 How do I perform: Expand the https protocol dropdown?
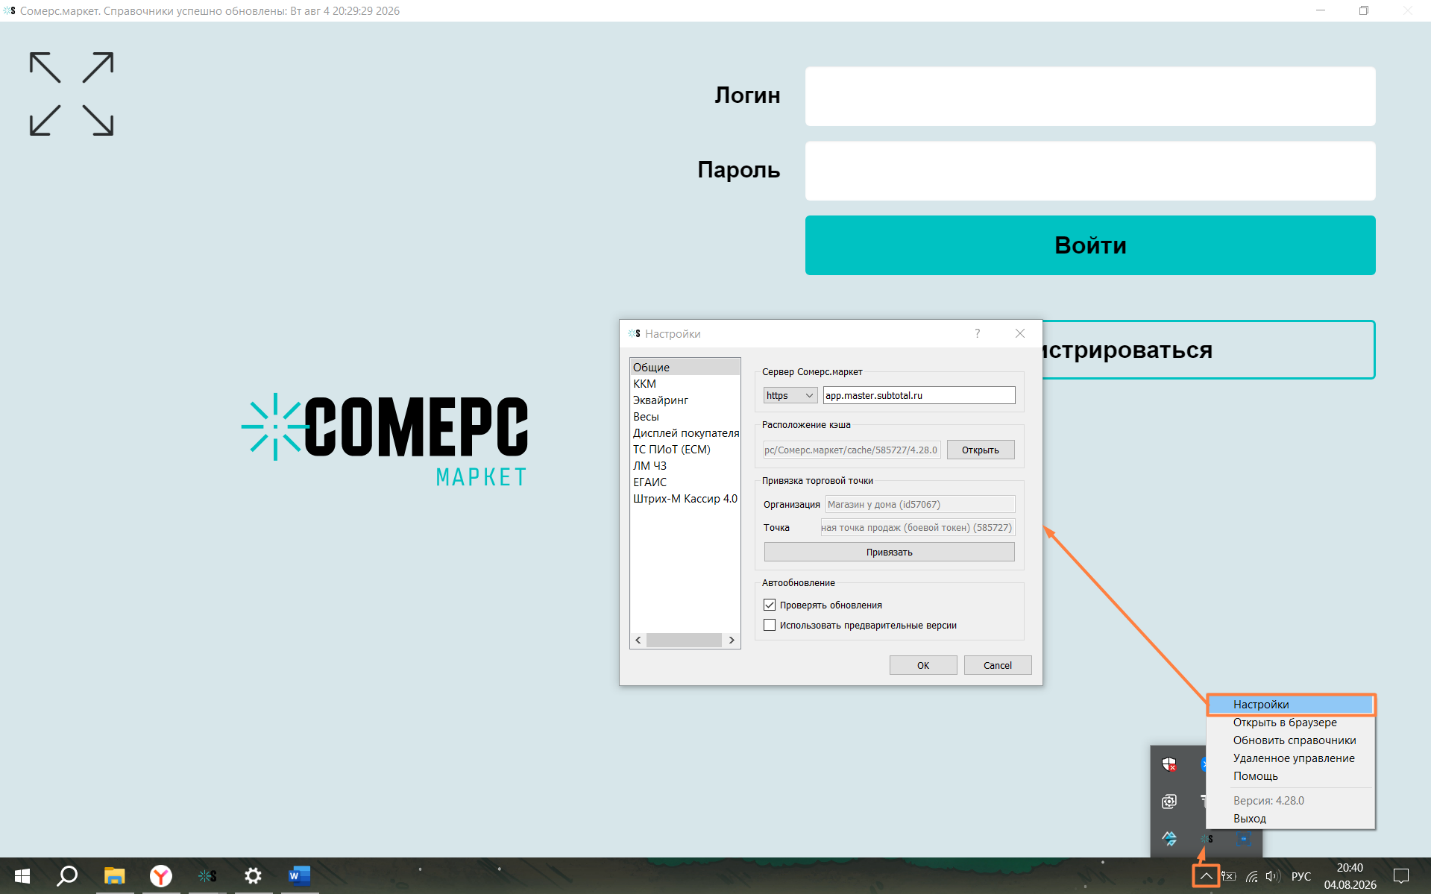coord(790,396)
